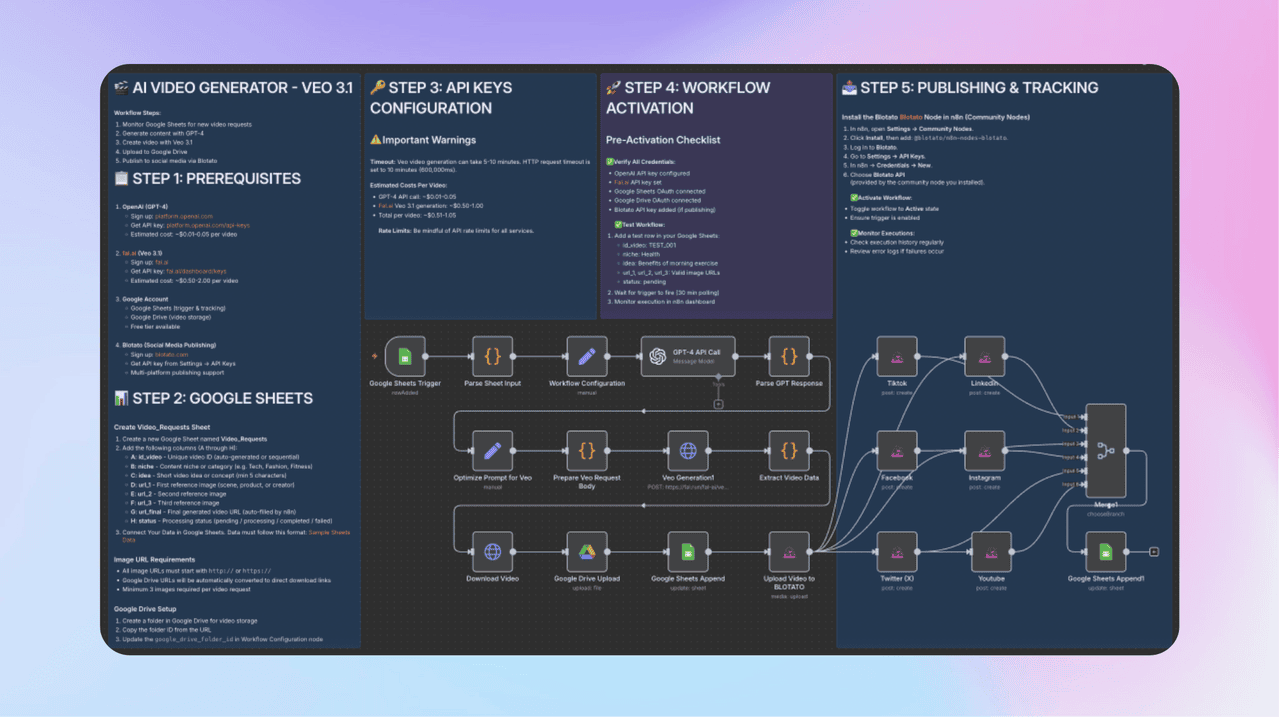
Task: Open the Google Drive Upload node
Action: (586, 551)
